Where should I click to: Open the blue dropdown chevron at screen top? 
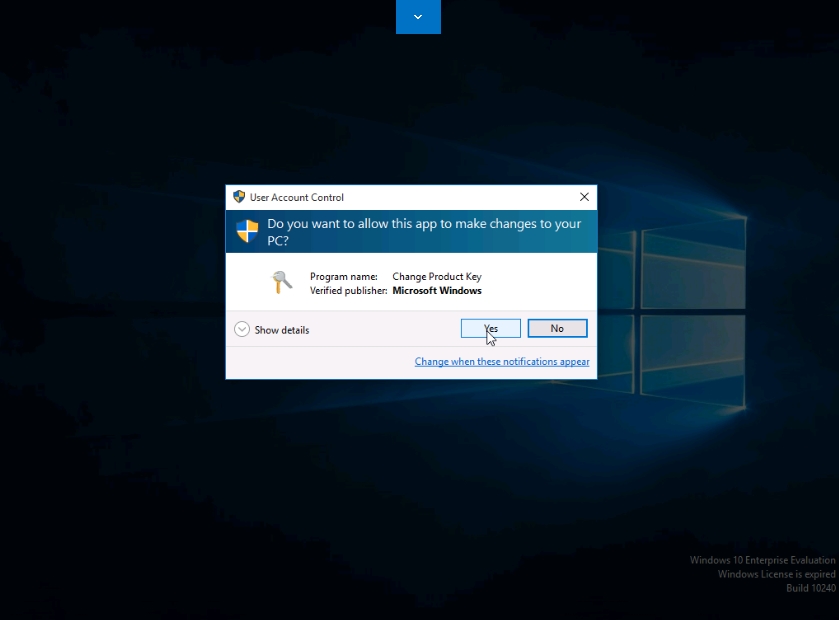pos(418,16)
